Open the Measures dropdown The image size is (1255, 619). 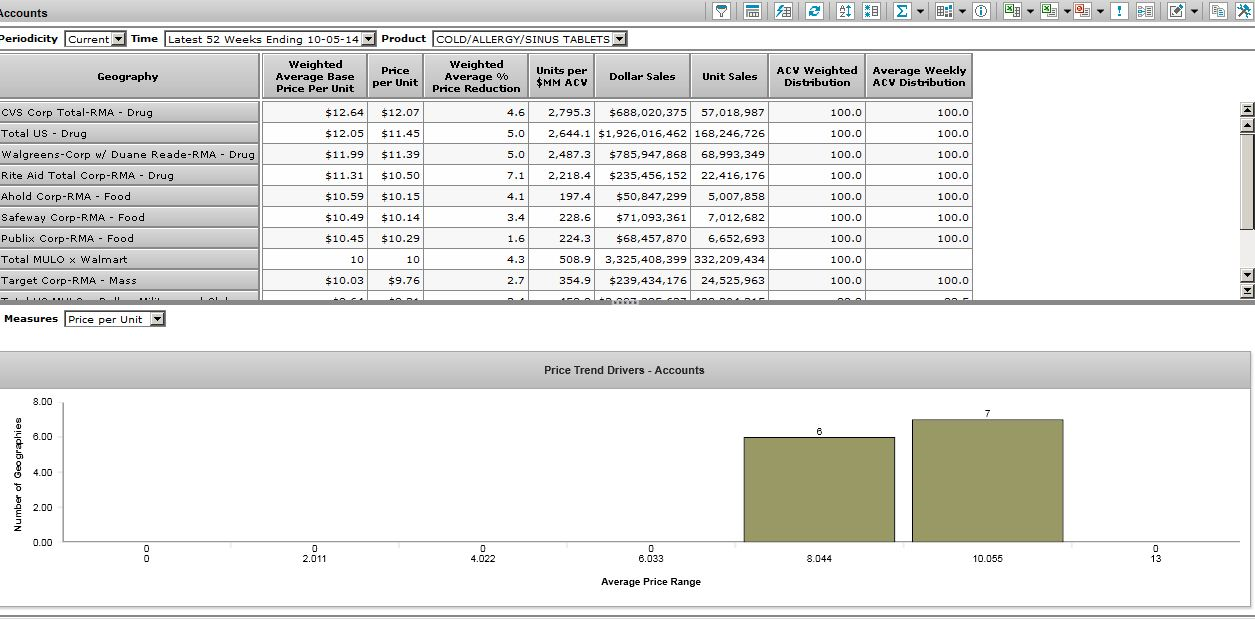click(x=157, y=319)
